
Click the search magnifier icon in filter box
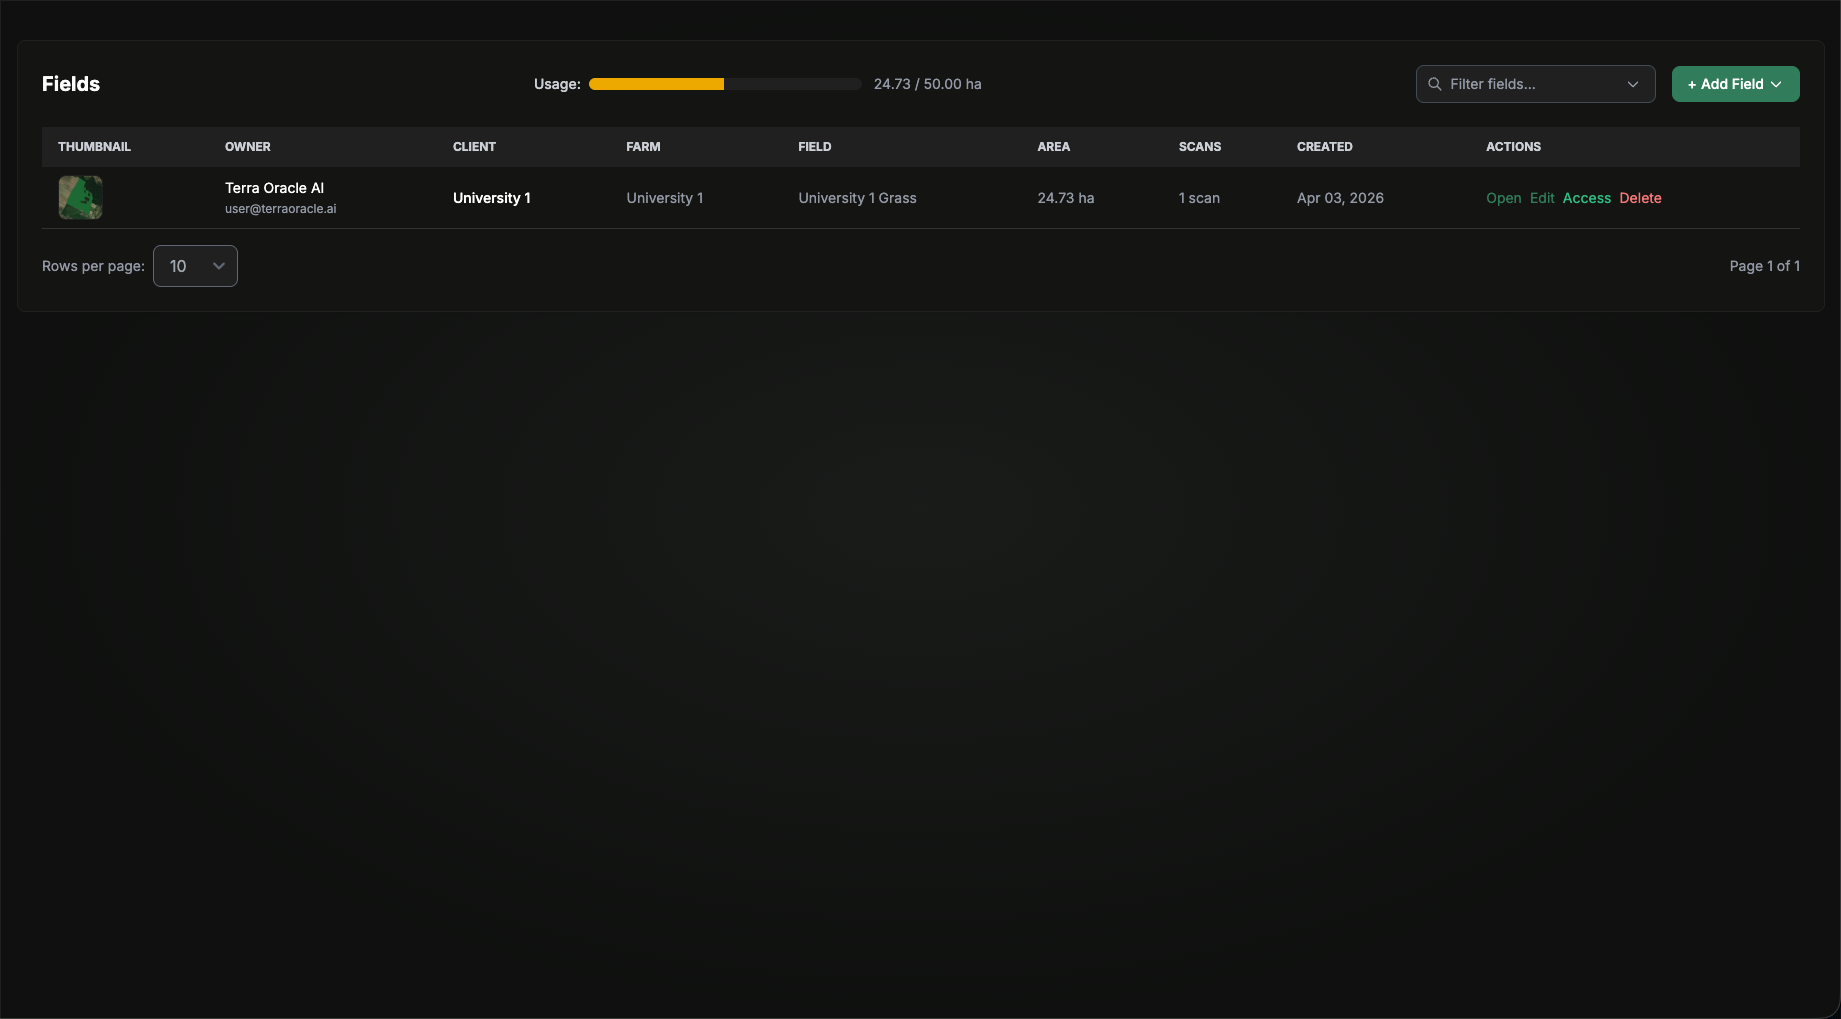point(1435,84)
